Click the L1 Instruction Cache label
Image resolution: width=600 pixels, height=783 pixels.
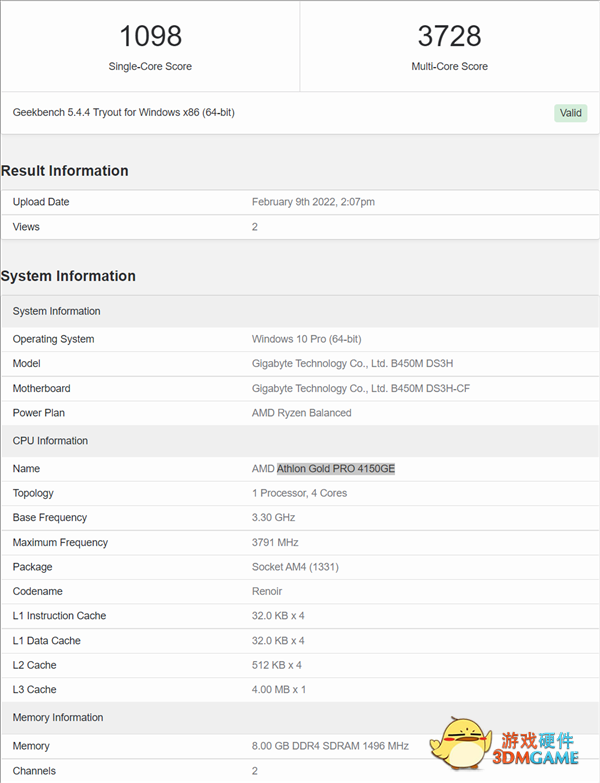59,616
